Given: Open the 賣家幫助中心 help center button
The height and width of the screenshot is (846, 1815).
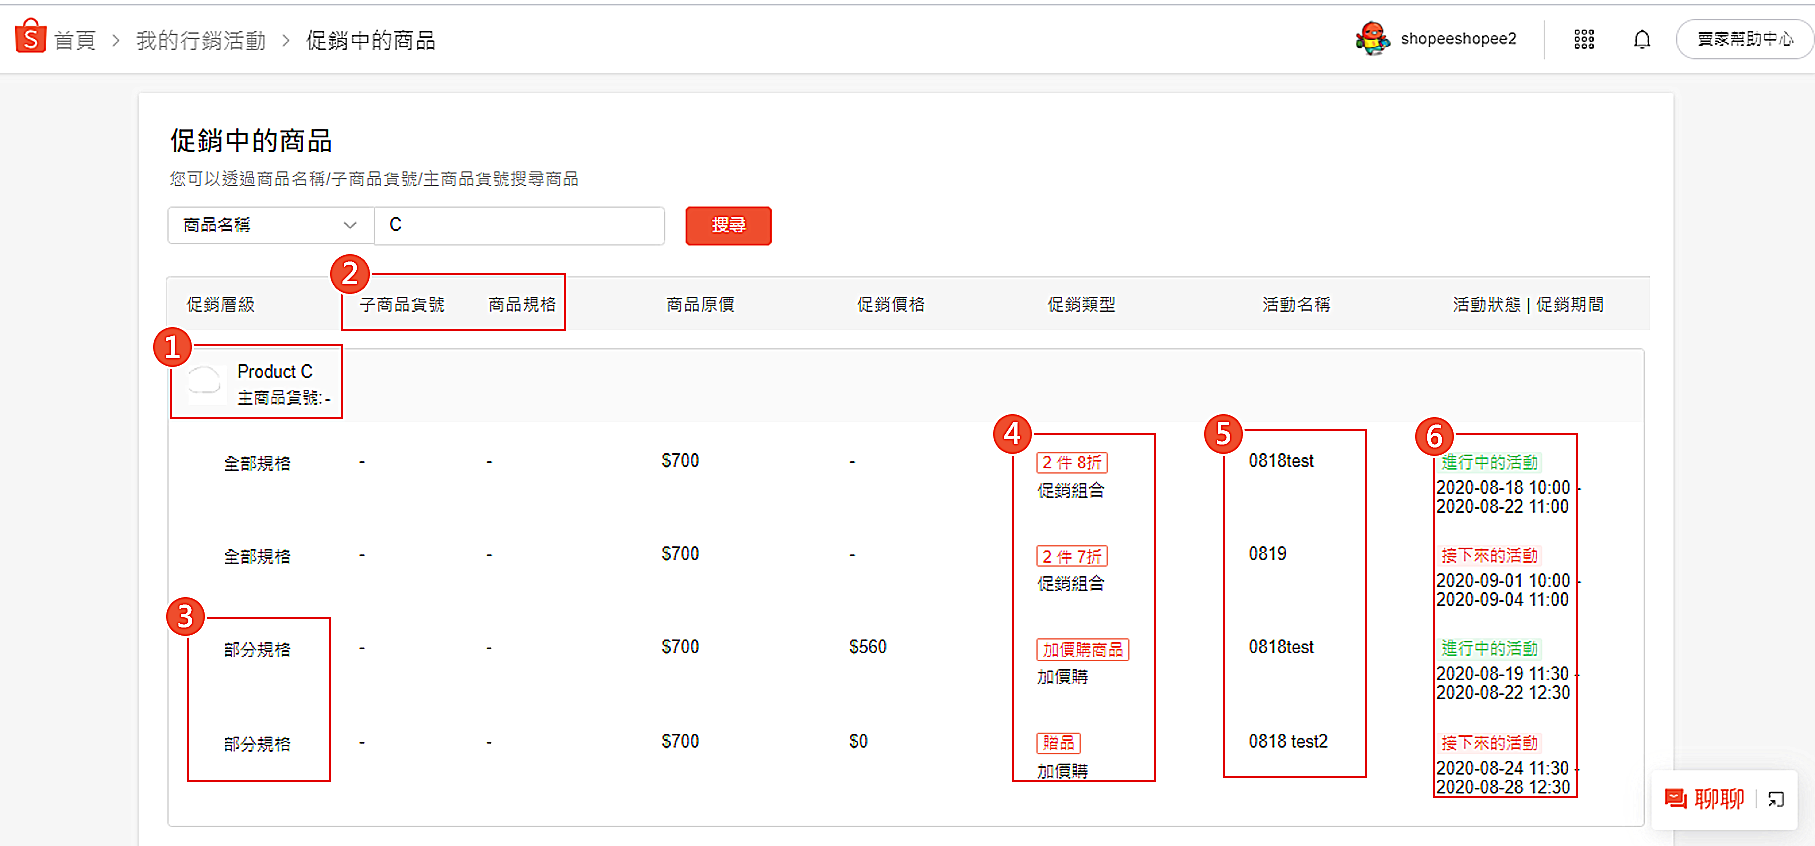Looking at the screenshot, I should pyautogui.click(x=1745, y=39).
